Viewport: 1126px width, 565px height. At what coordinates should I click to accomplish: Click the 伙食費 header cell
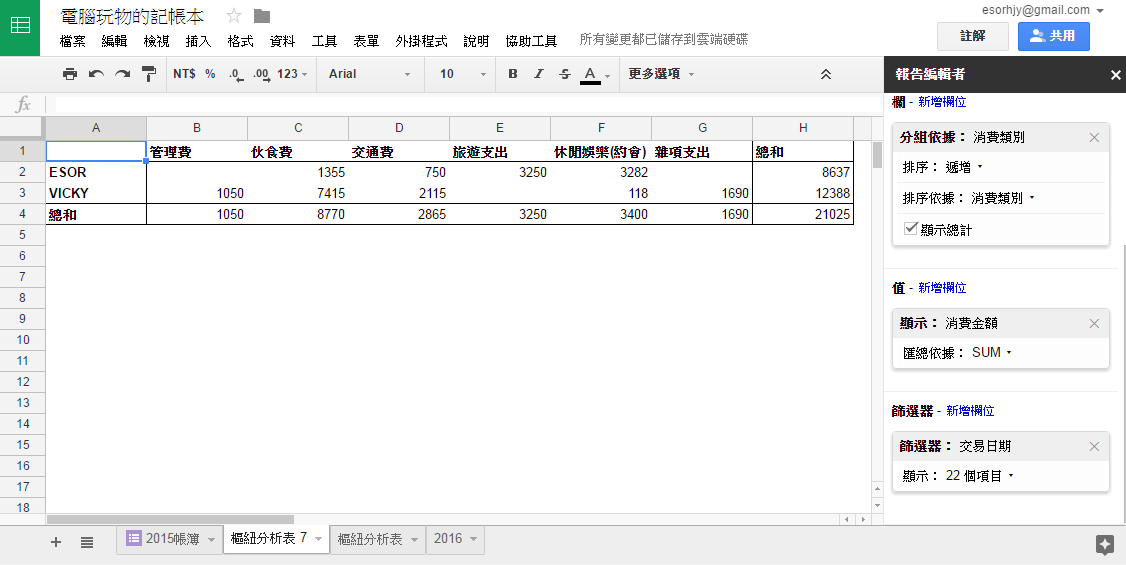(298, 151)
